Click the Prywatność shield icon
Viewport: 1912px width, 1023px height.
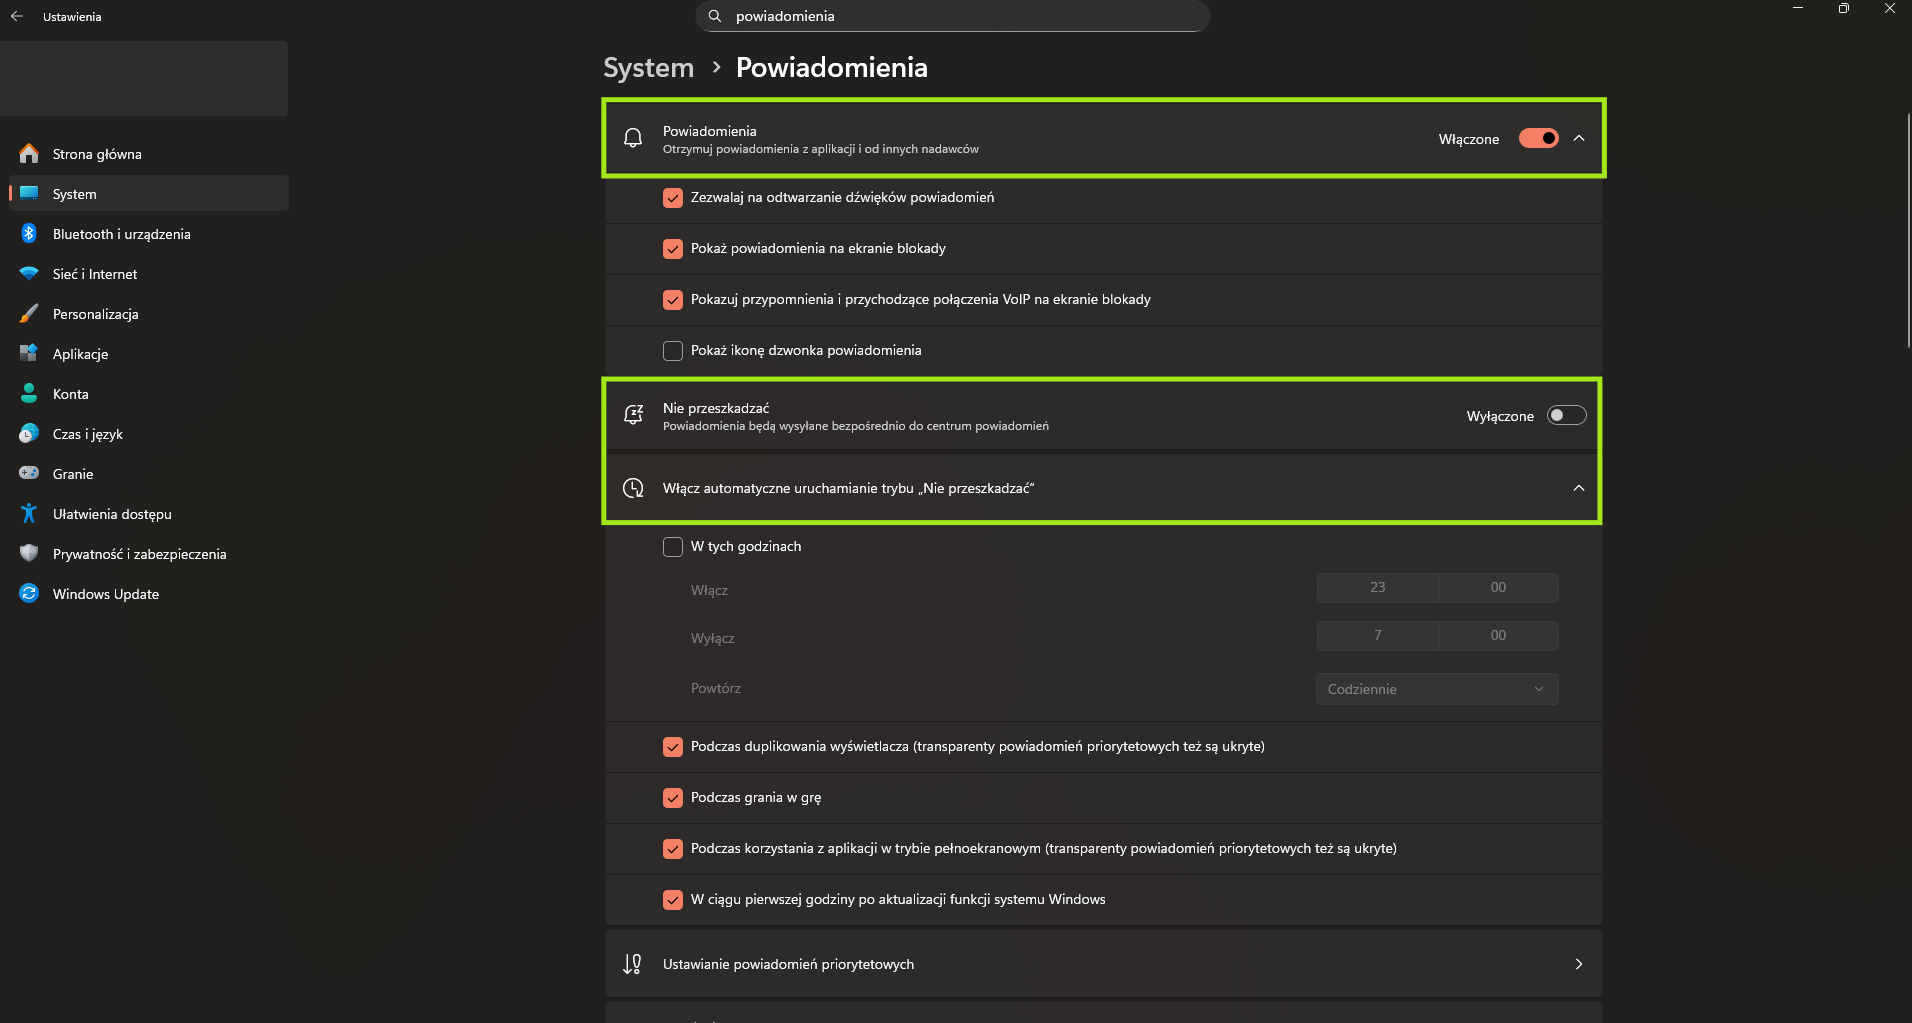[29, 554]
